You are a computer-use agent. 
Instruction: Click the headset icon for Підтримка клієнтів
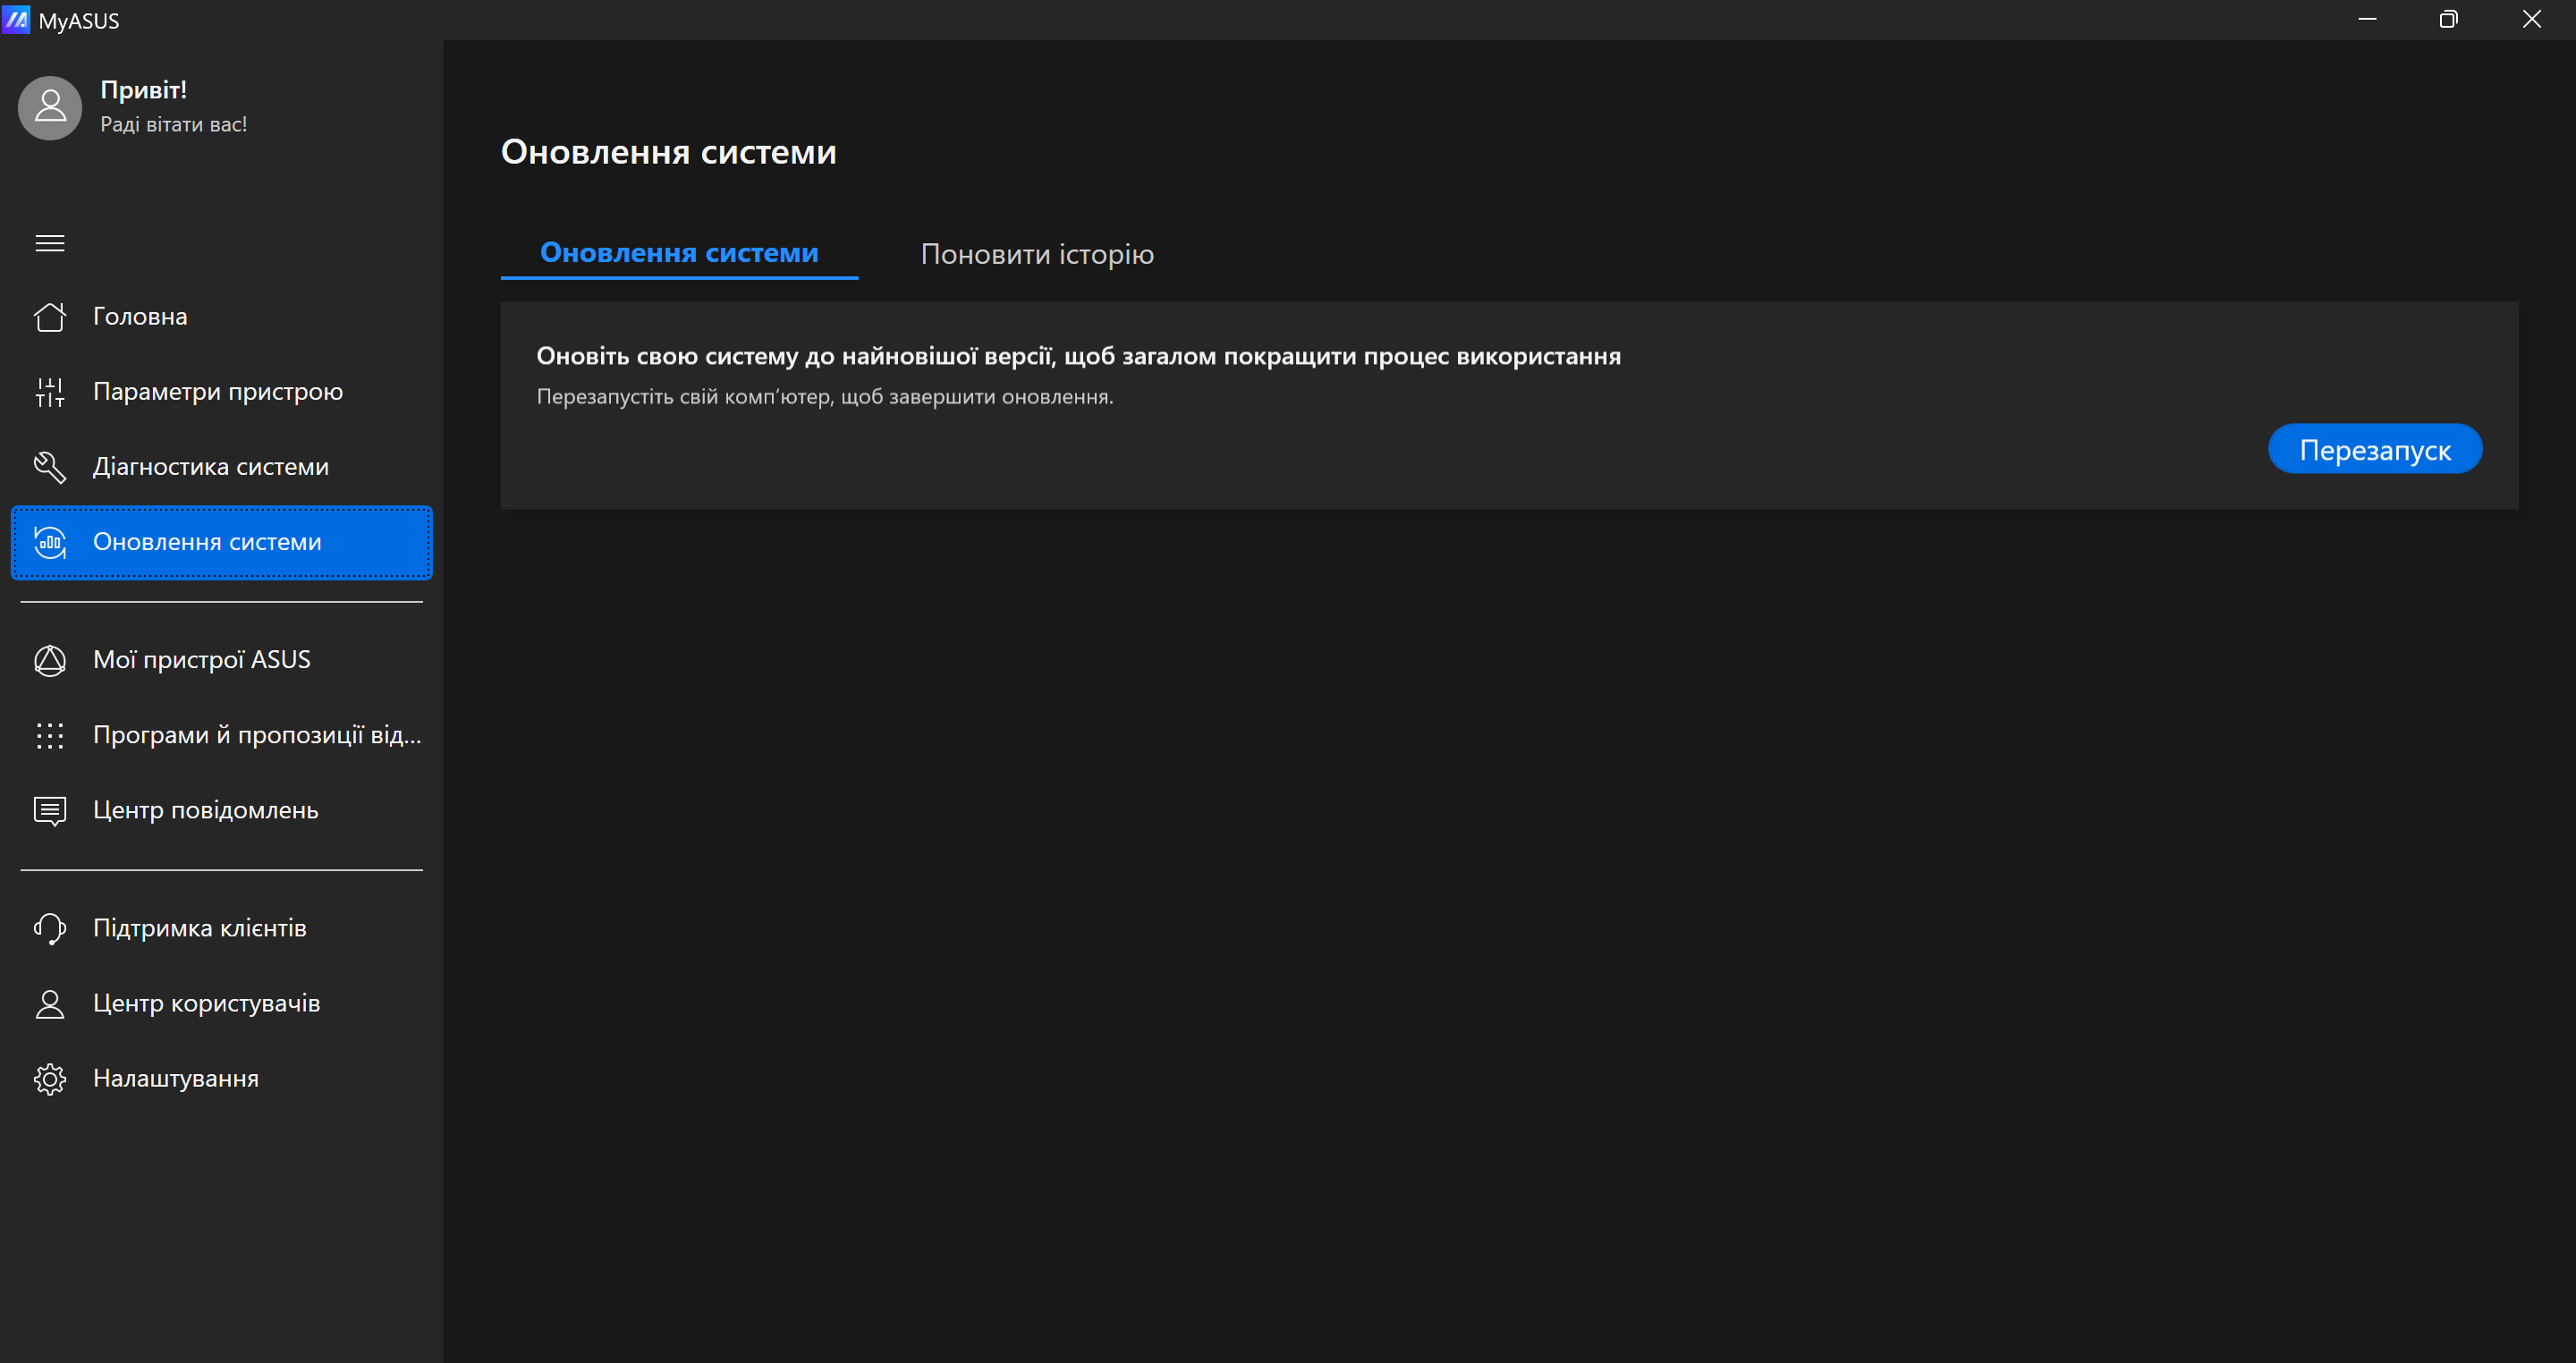(50, 928)
